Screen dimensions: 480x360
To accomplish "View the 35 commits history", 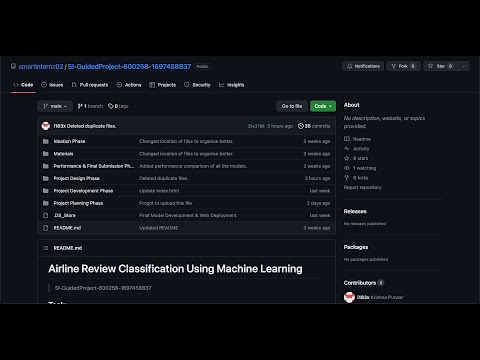I will tap(314, 126).
